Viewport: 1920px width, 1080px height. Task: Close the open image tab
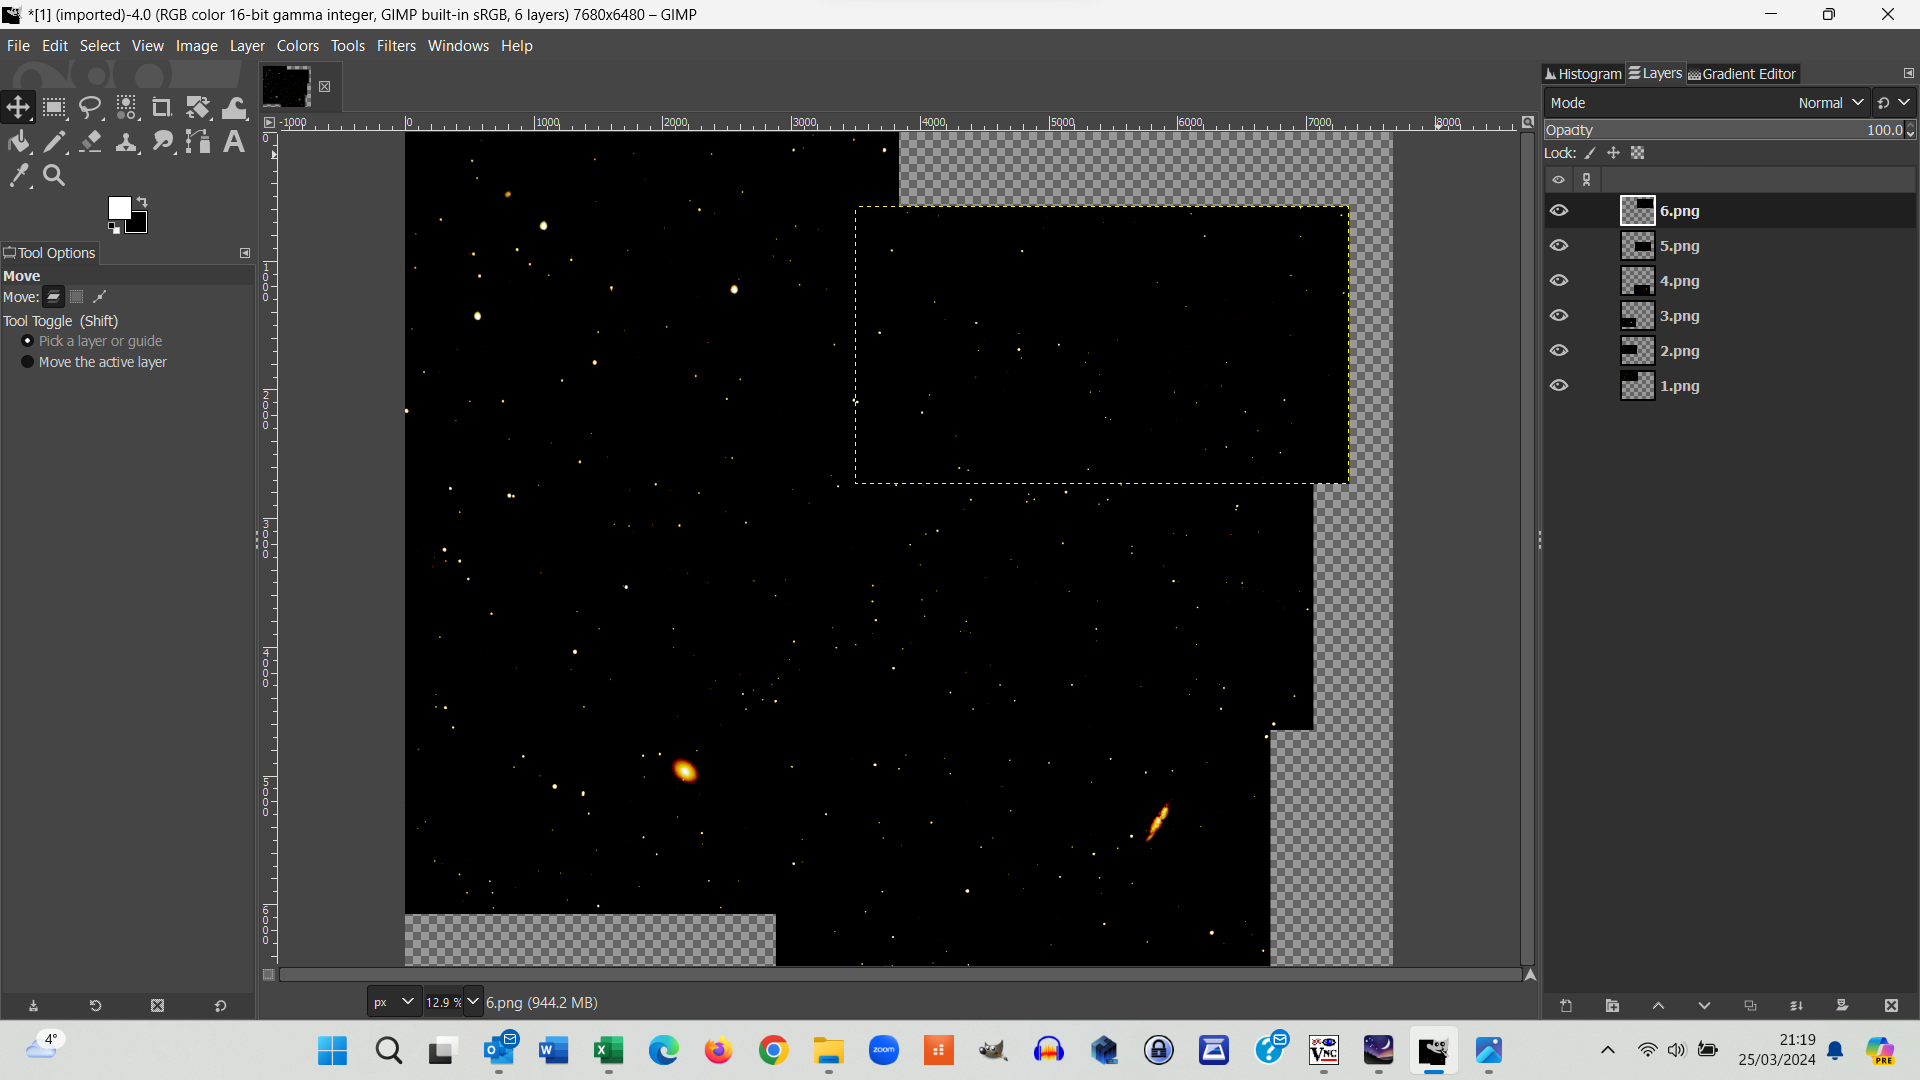(325, 87)
